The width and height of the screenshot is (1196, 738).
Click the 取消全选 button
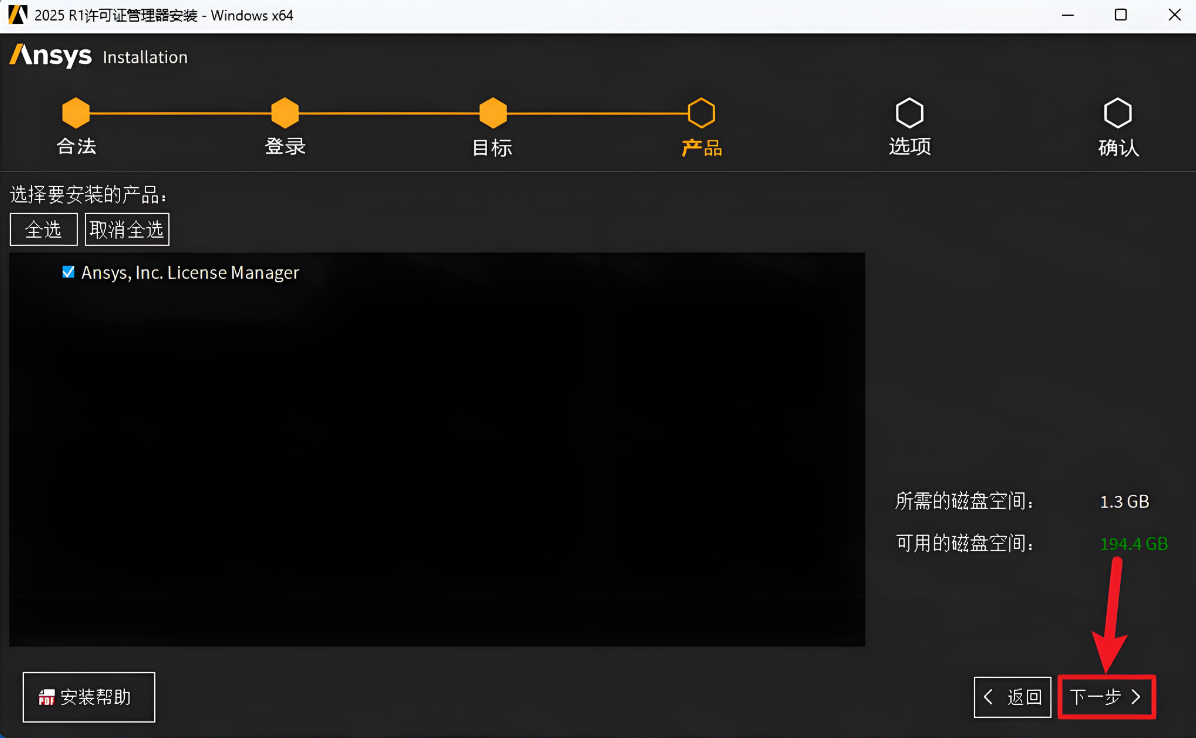127,229
